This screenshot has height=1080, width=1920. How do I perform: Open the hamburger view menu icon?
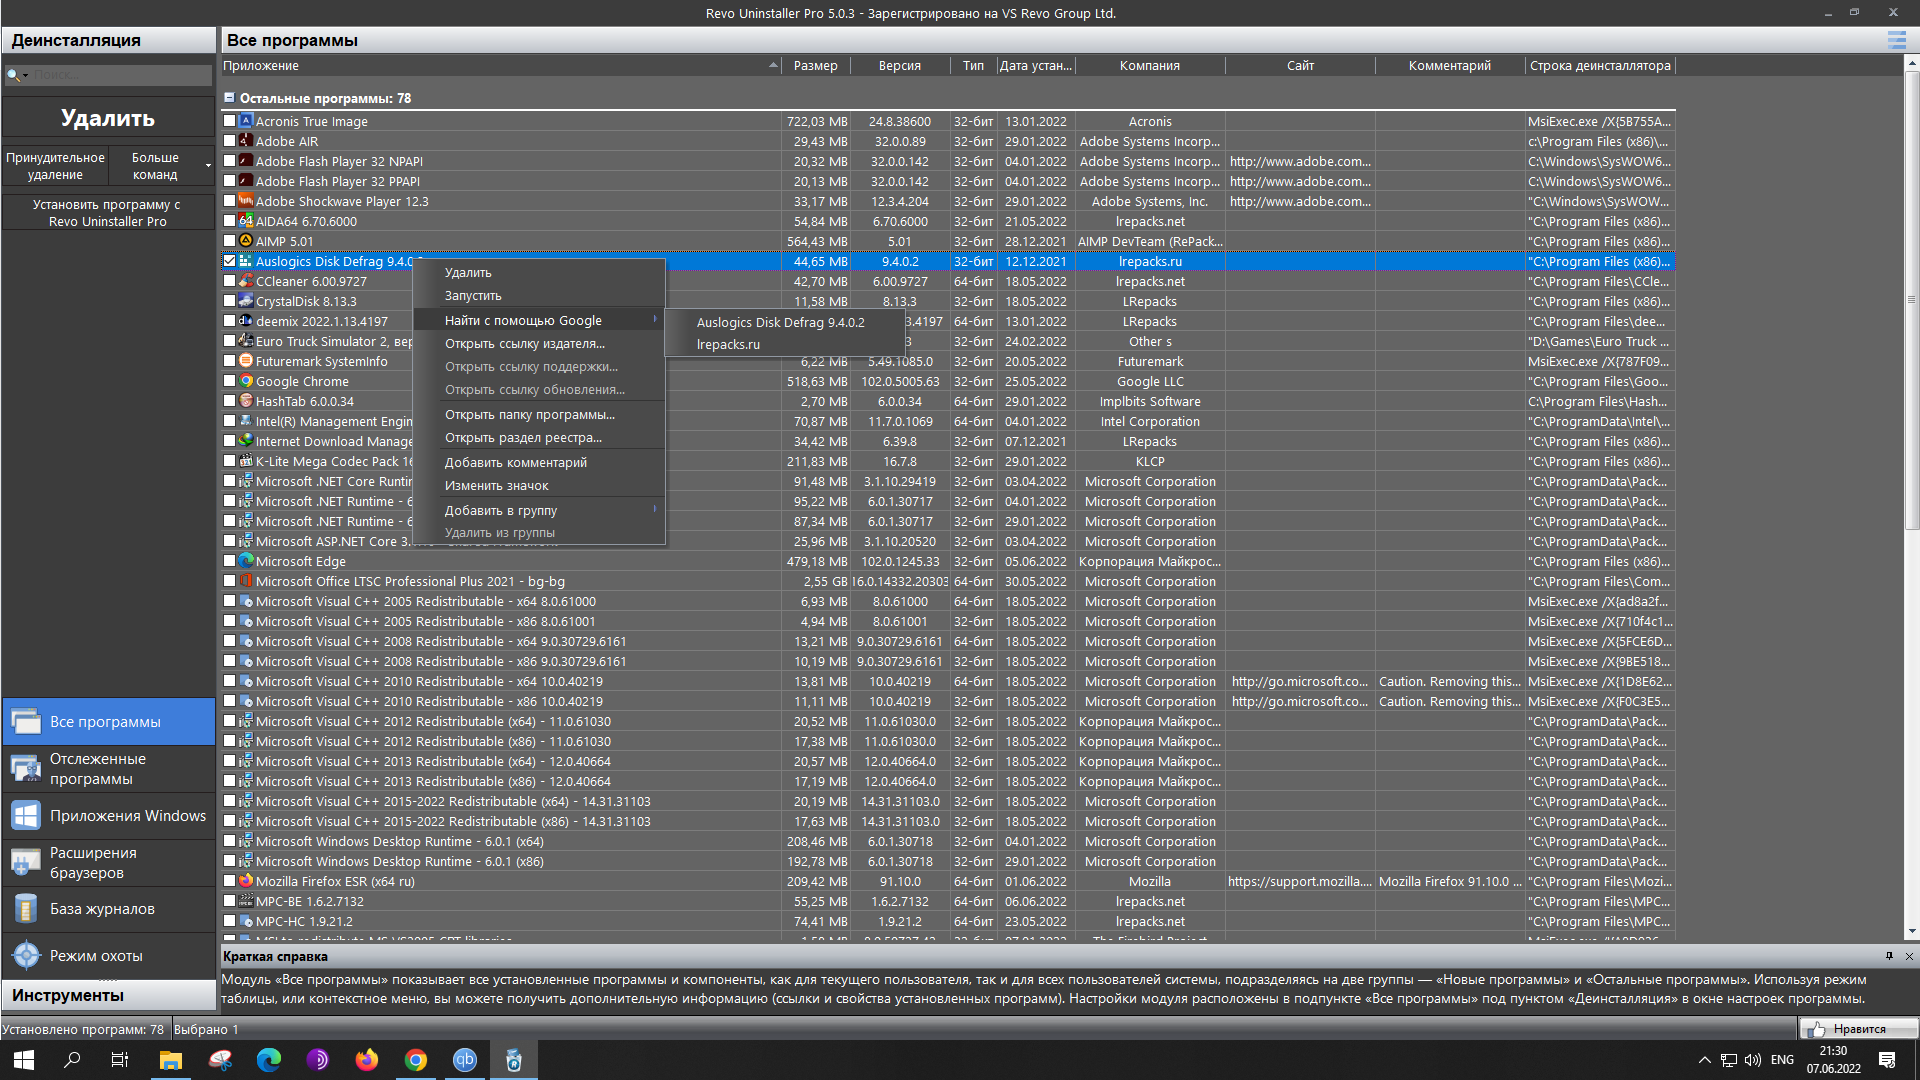click(1896, 40)
